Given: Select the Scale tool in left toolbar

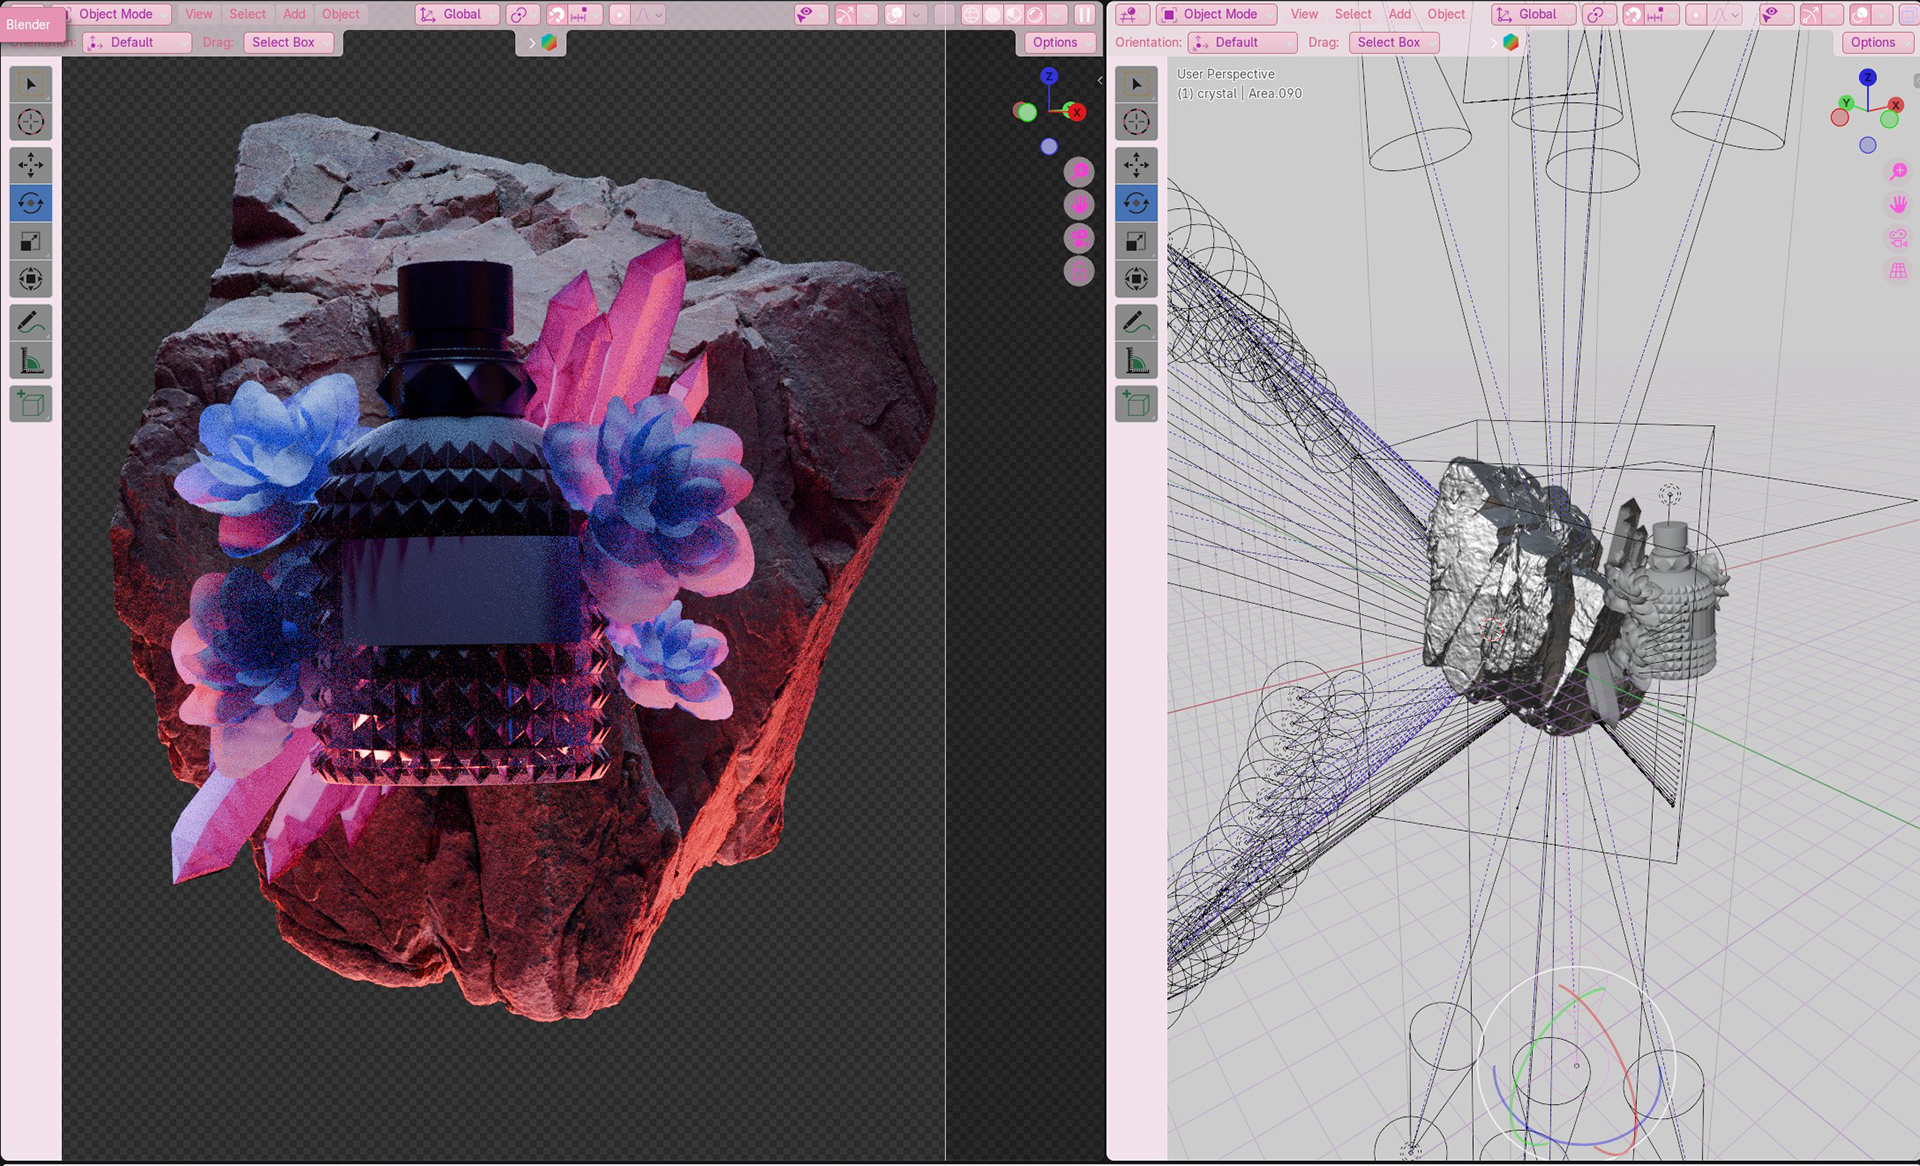Looking at the screenshot, I should pos(31,241).
